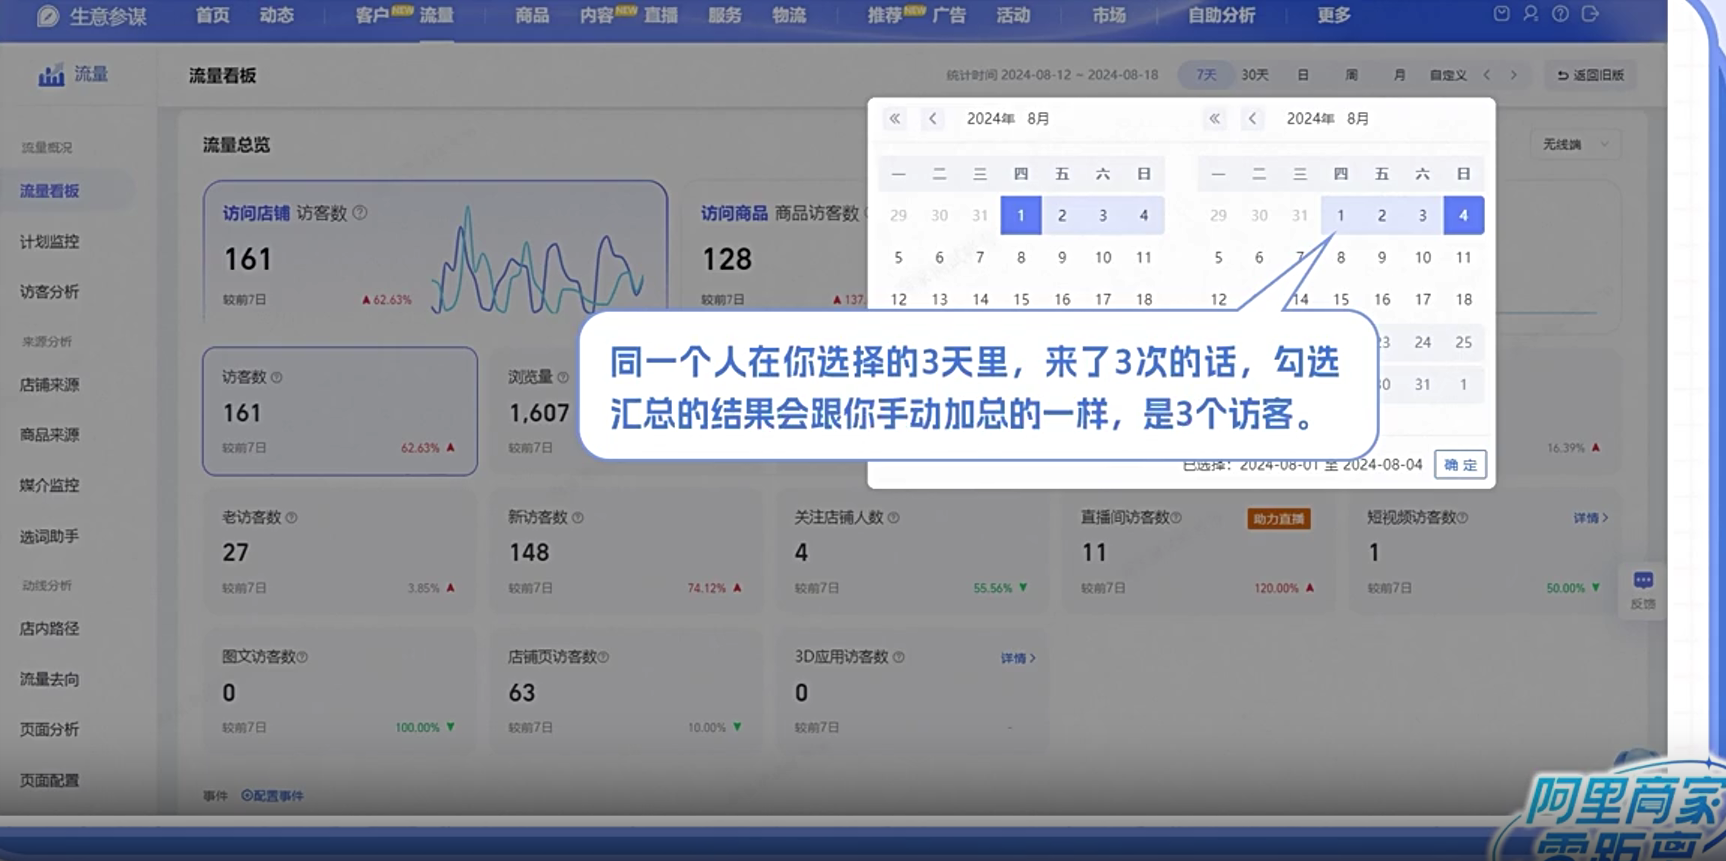Toggle the 访客数 161 metric card
This screenshot has height=861, width=1726.
coord(340,411)
